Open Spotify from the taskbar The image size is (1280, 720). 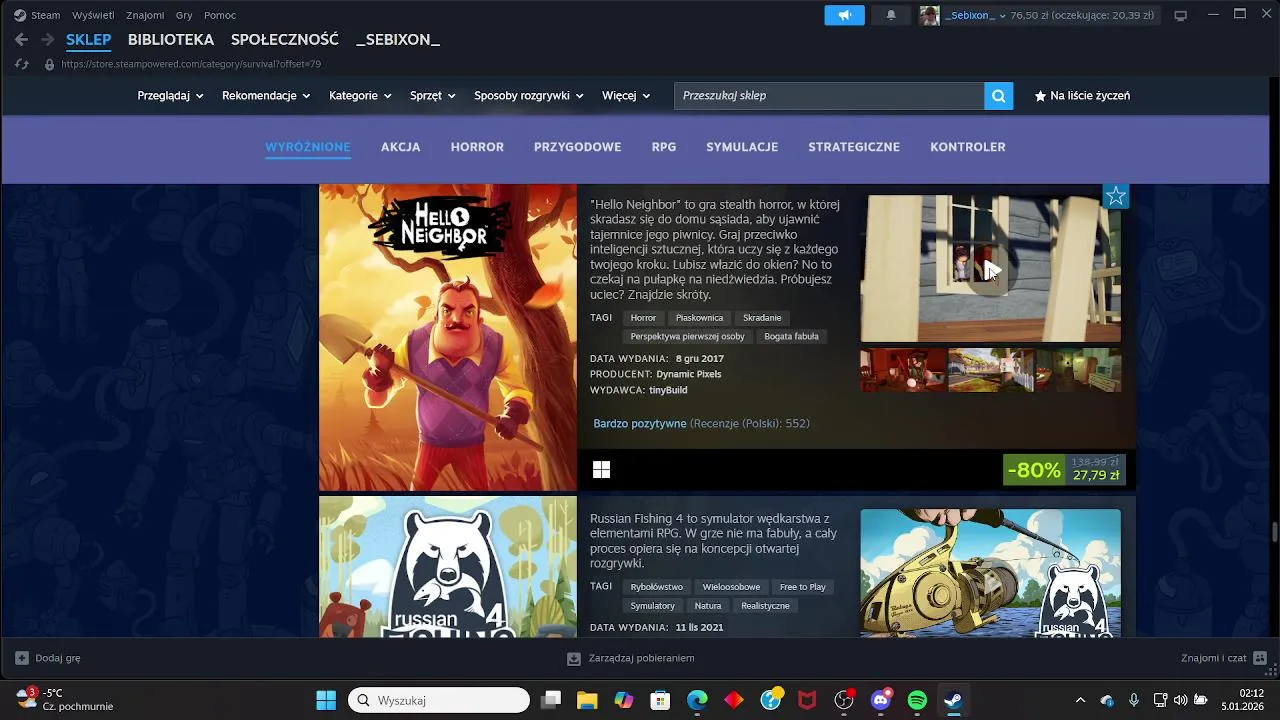coord(917,700)
